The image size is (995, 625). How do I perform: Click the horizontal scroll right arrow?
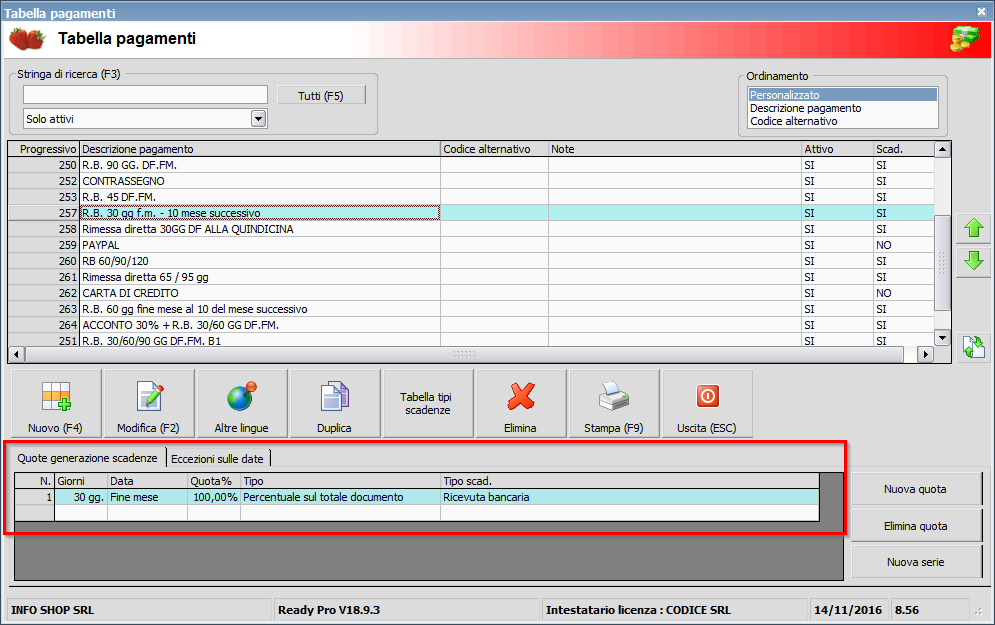click(926, 355)
